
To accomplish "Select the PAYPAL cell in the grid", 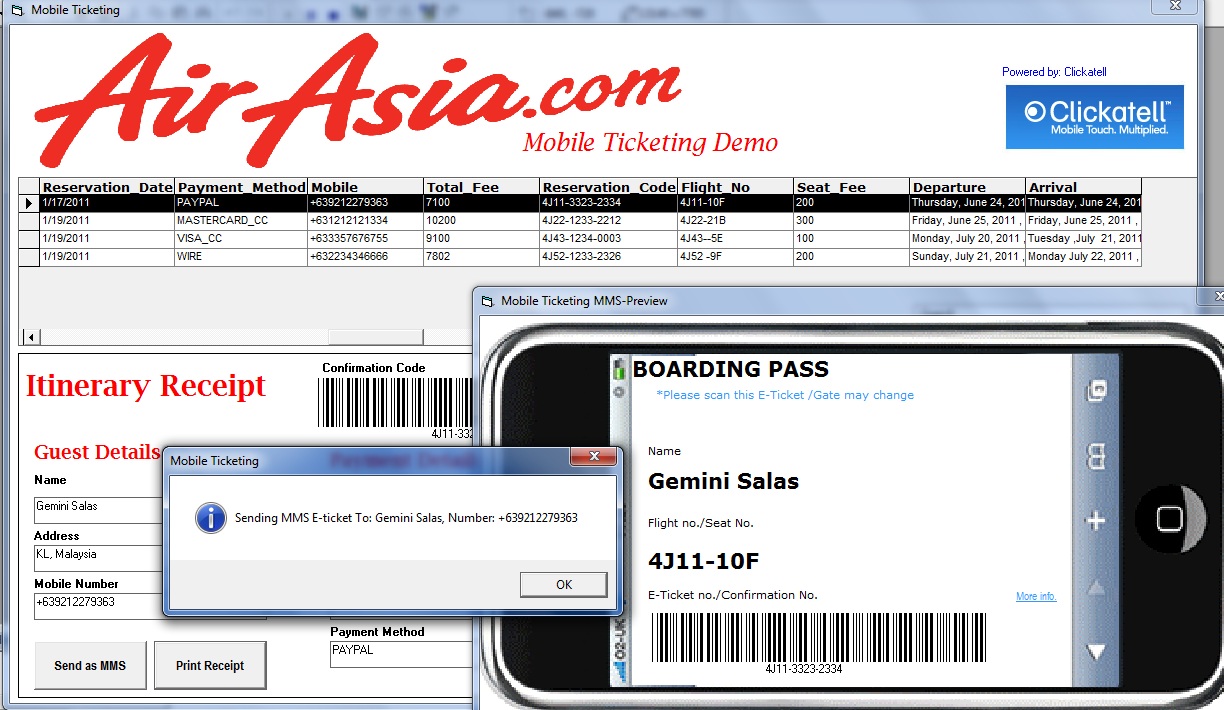I will [x=242, y=203].
